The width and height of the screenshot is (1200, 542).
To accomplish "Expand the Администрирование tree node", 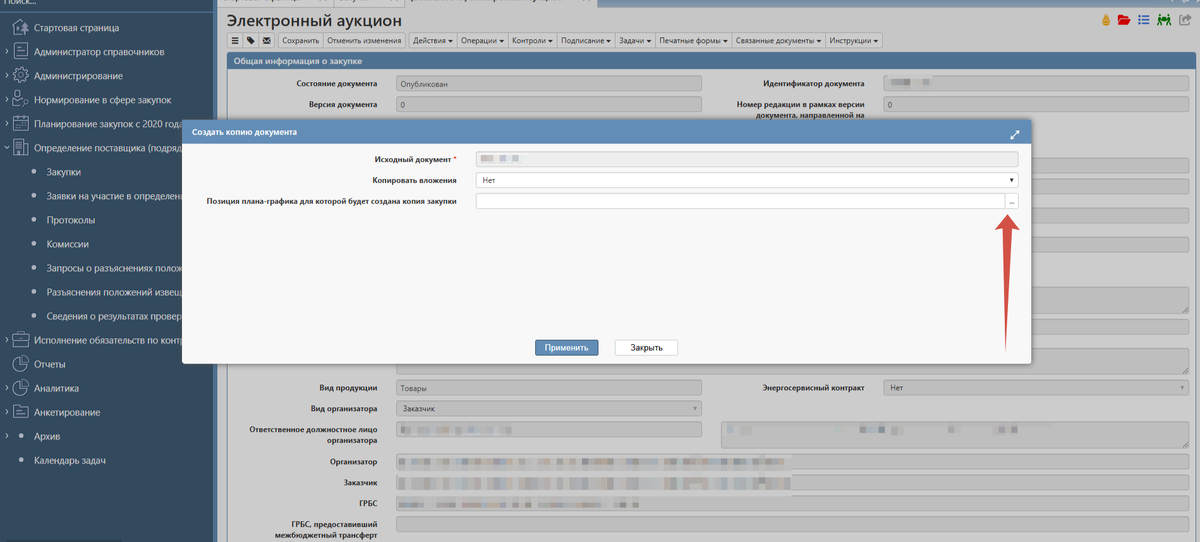I will (7, 76).
